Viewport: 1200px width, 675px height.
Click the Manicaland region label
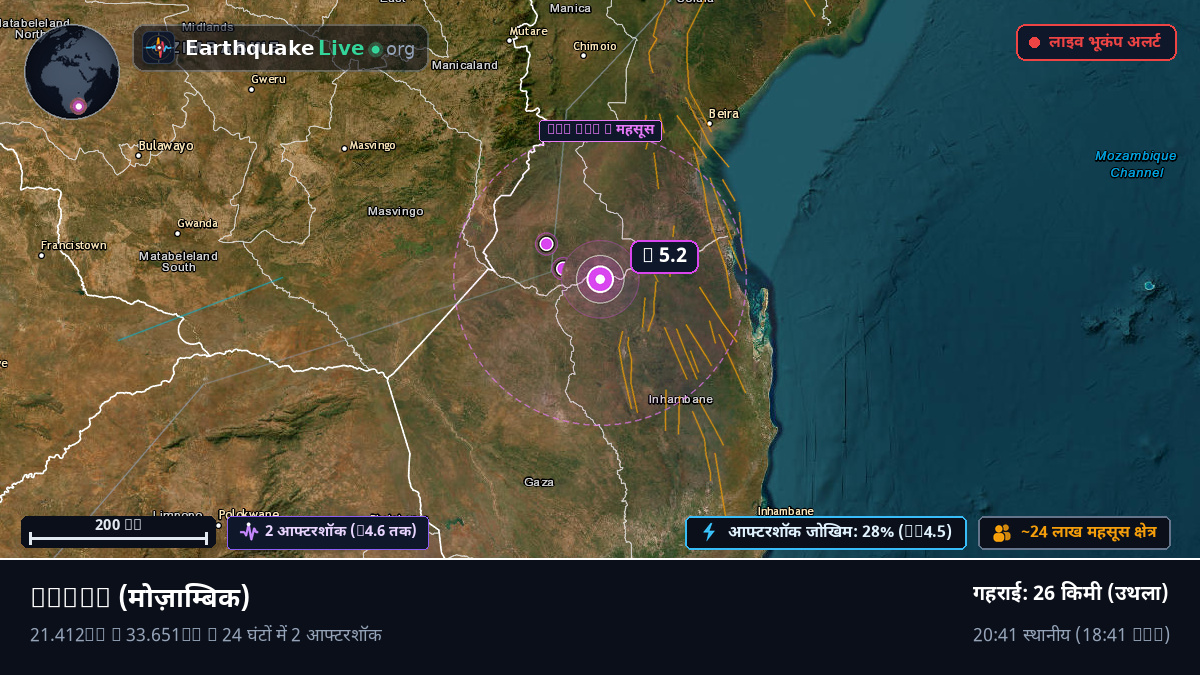[x=464, y=65]
